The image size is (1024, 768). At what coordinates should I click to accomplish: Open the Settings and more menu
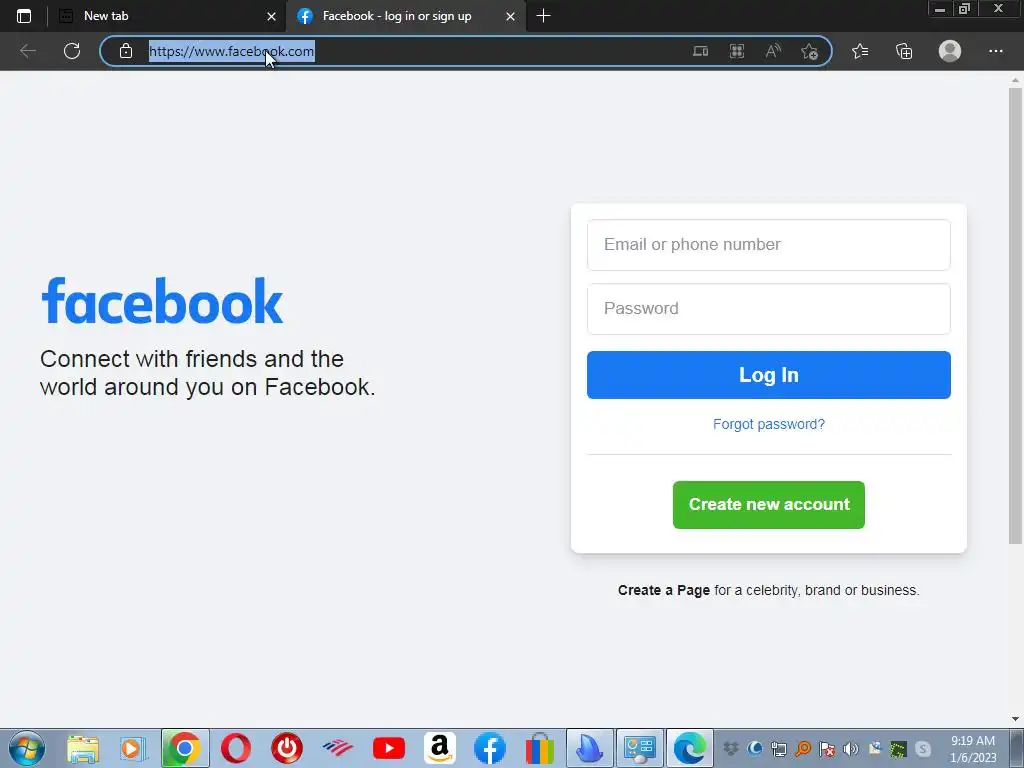(995, 51)
